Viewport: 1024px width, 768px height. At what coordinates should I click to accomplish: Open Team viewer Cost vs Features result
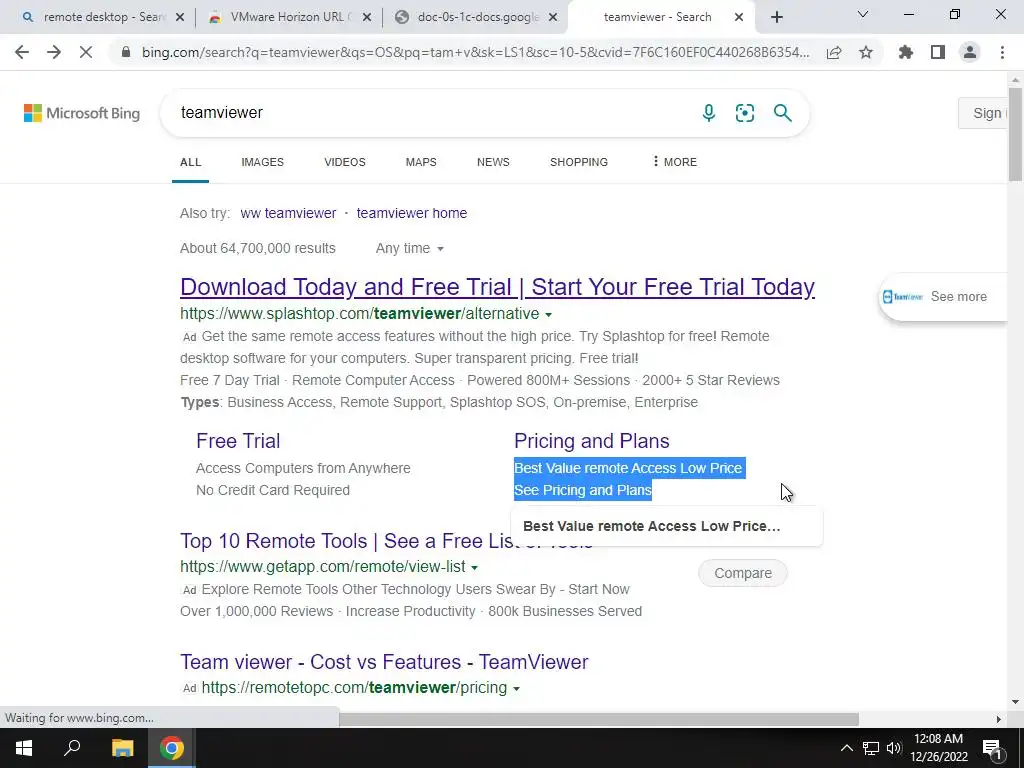[384, 662]
